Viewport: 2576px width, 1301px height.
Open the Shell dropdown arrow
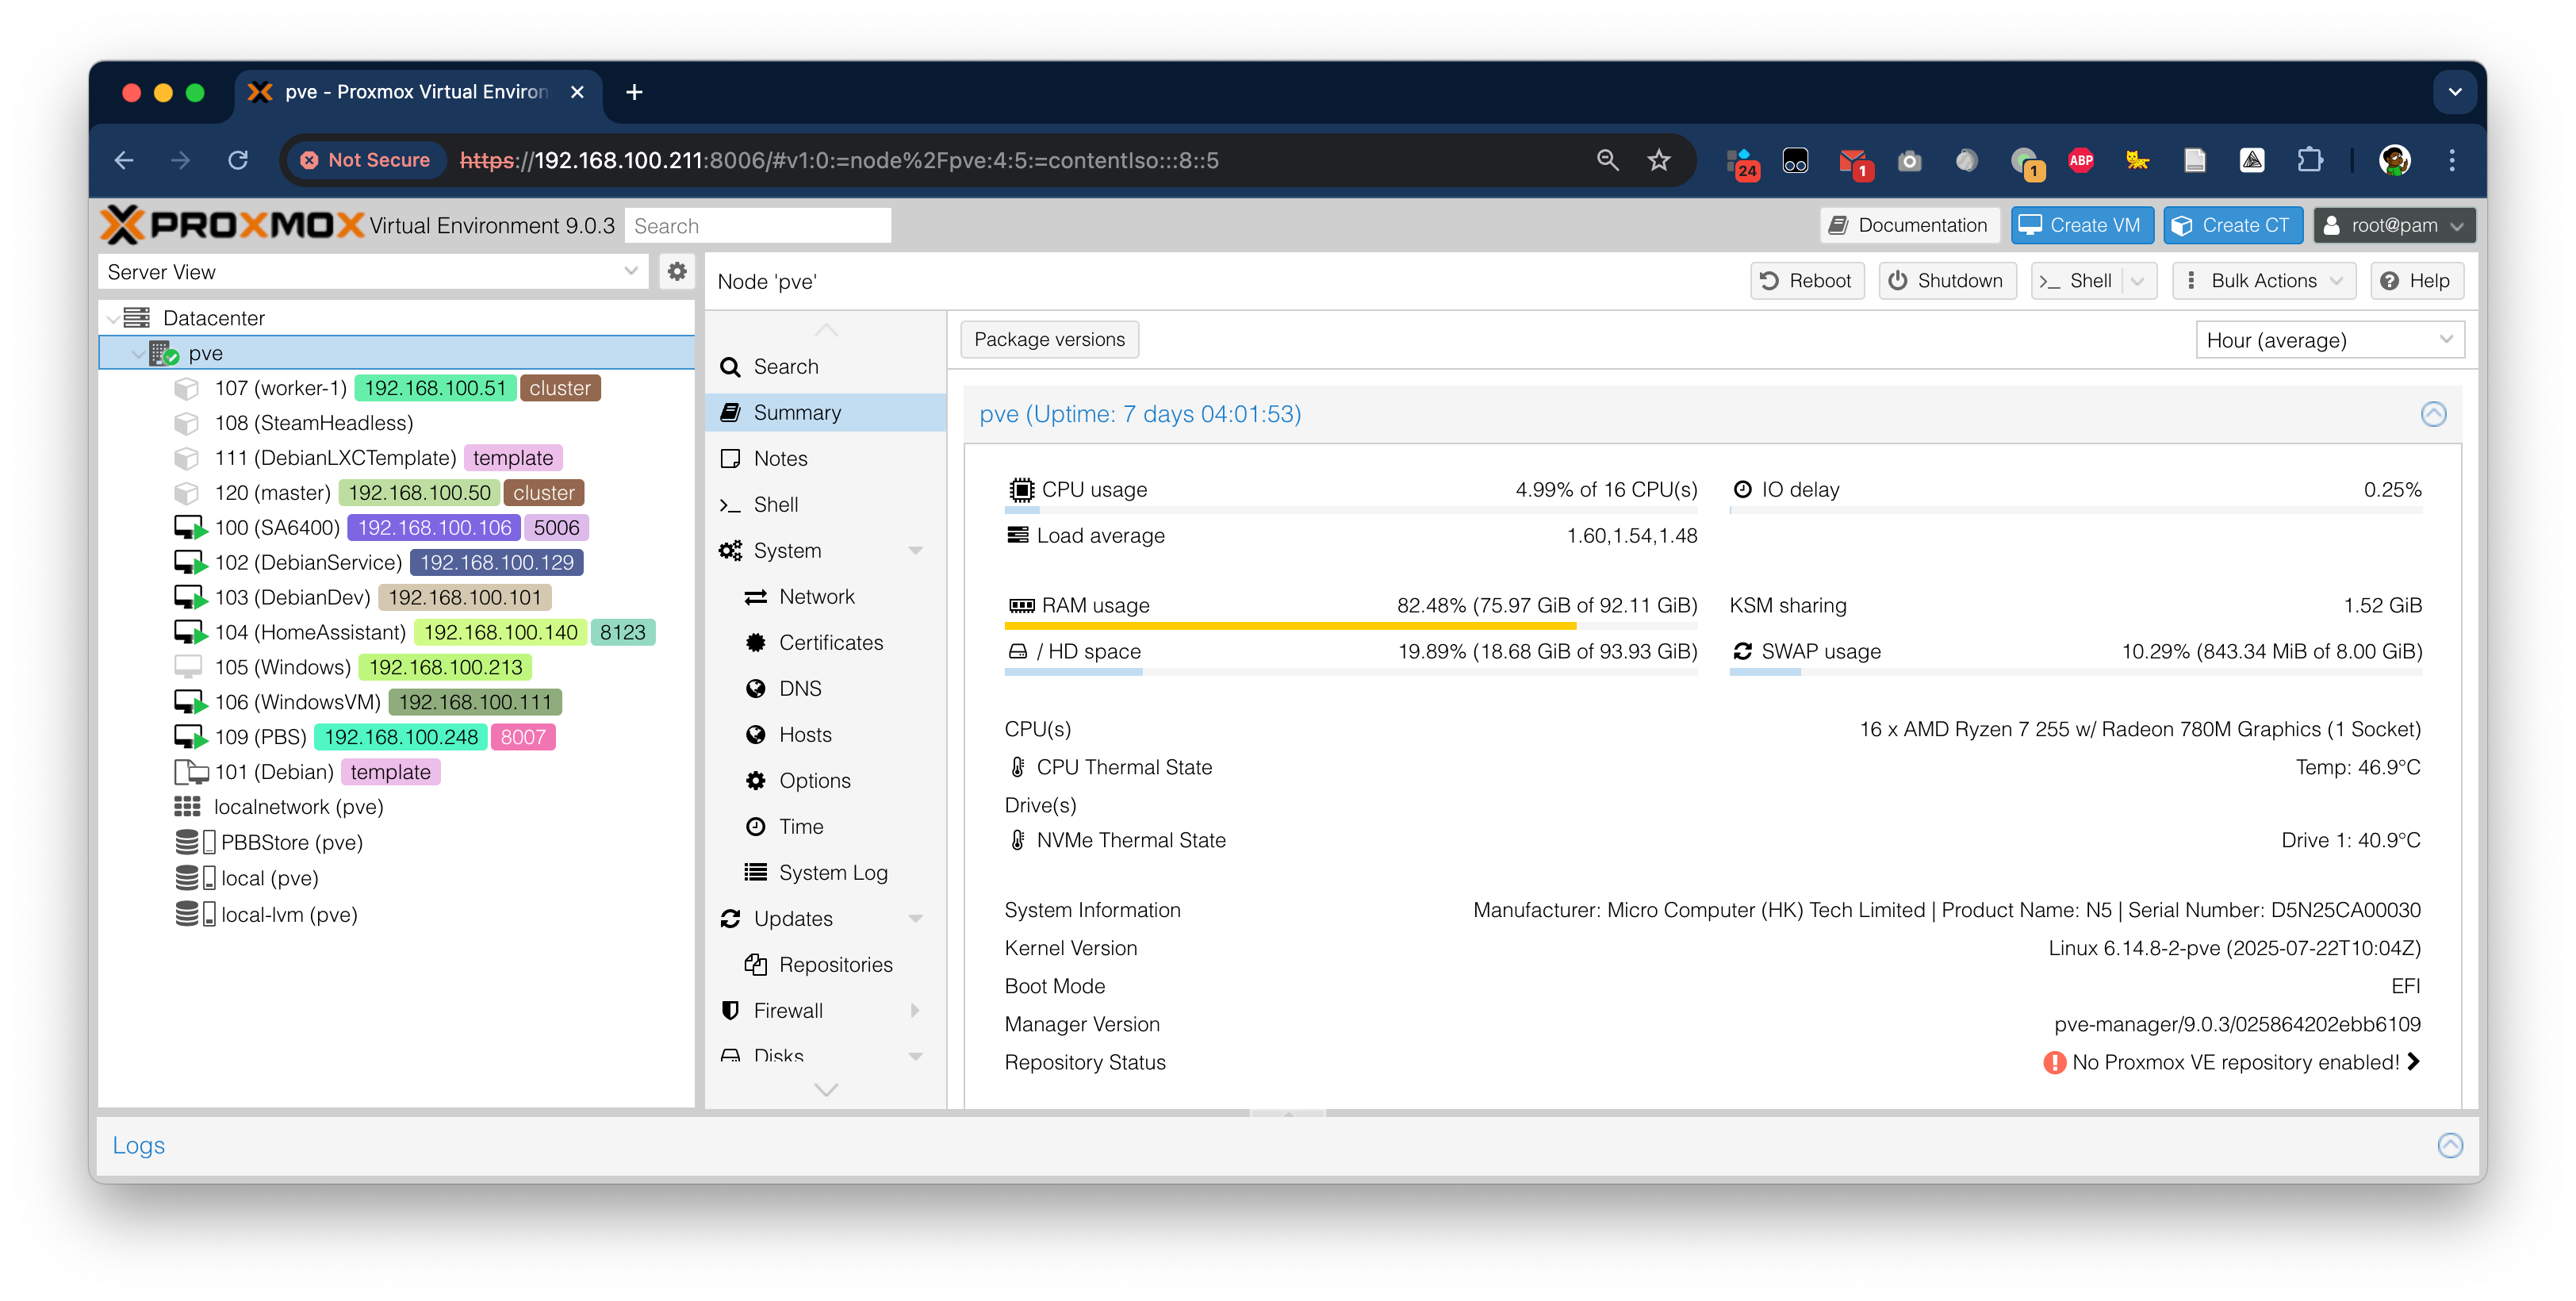2137,281
